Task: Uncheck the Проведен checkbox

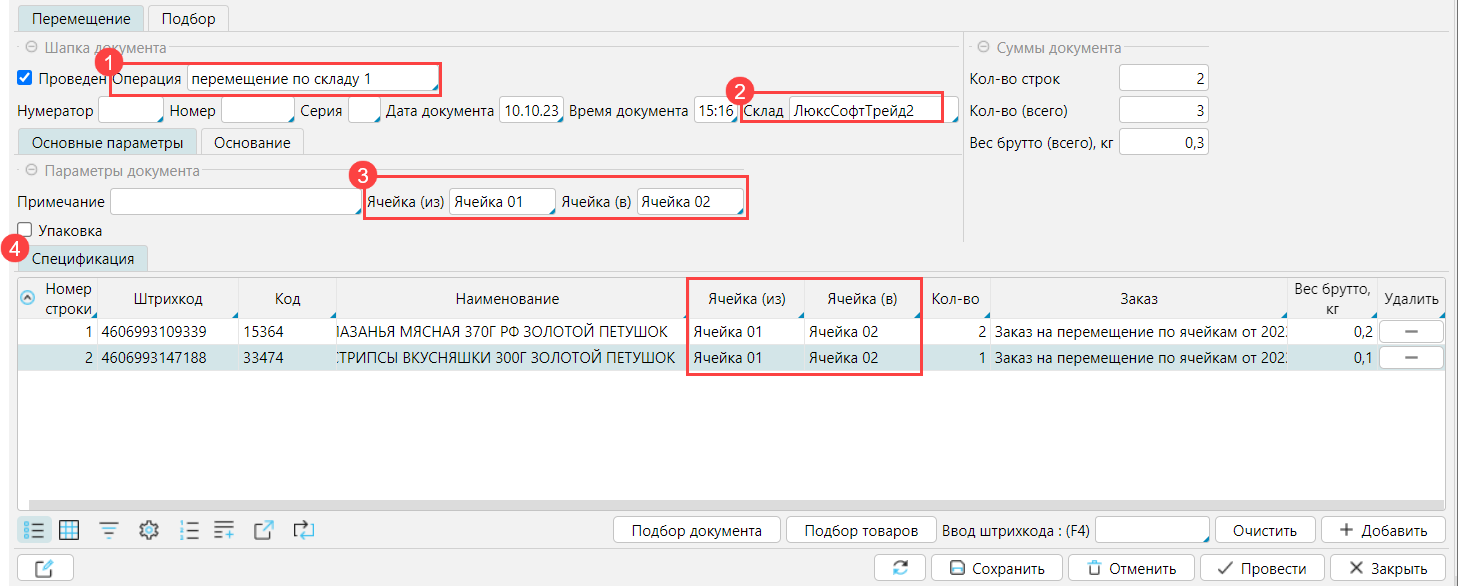Action: click(25, 78)
